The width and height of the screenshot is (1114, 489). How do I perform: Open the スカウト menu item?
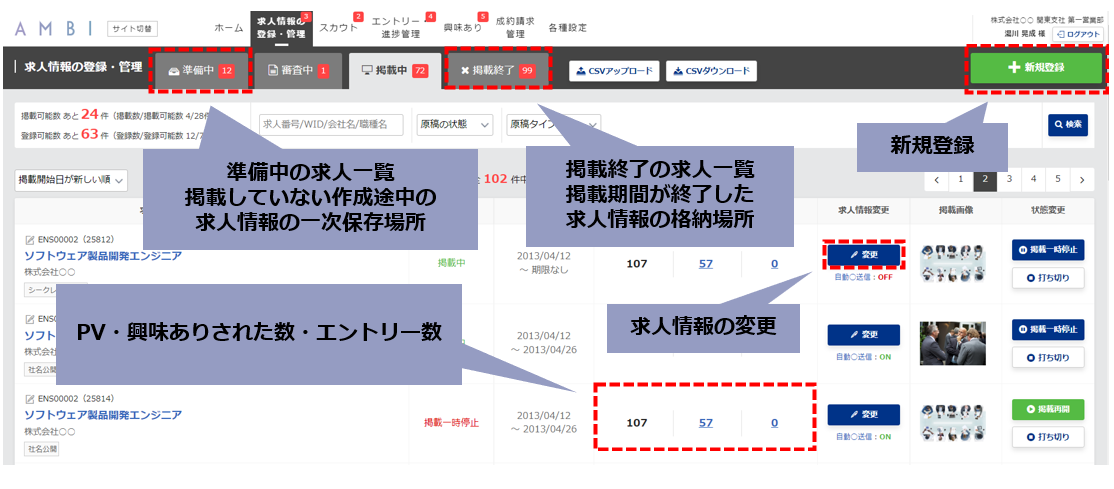(338, 28)
